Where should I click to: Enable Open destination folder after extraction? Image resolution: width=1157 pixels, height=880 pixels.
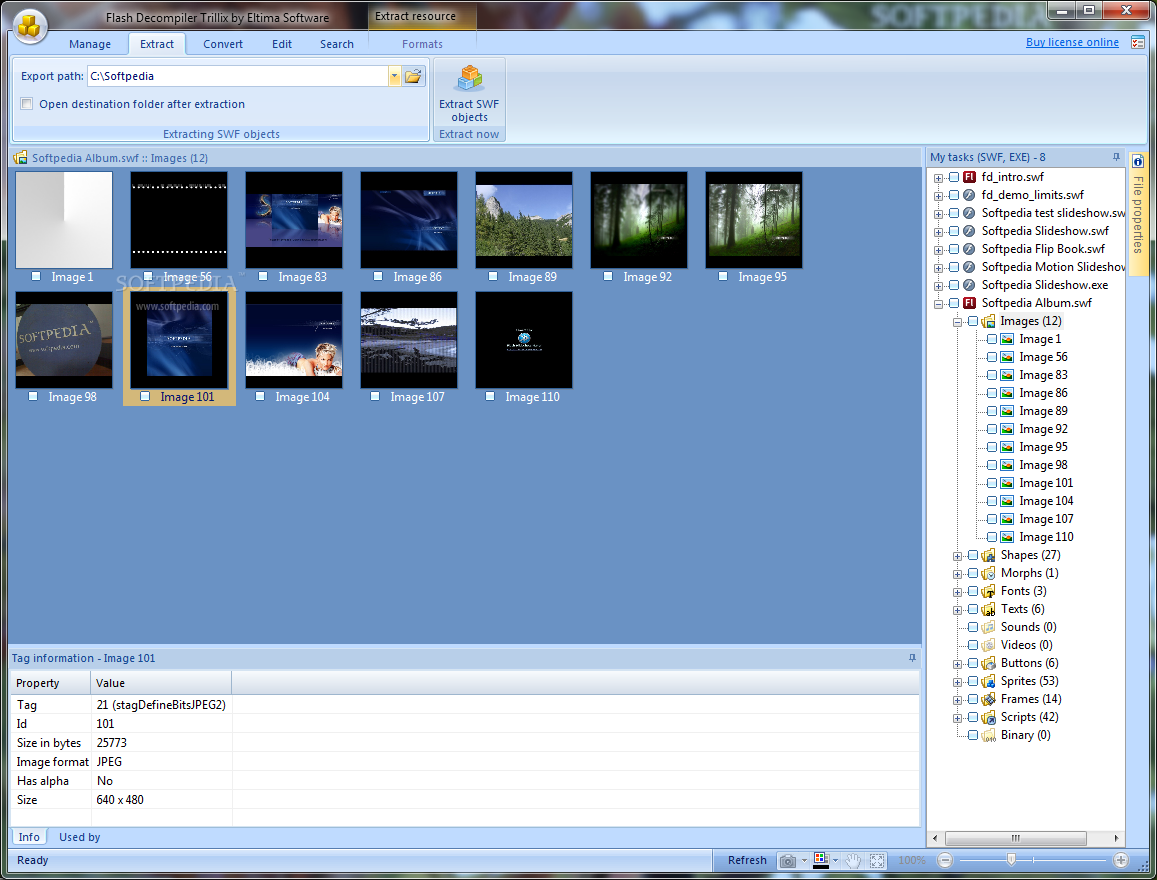click(x=27, y=104)
